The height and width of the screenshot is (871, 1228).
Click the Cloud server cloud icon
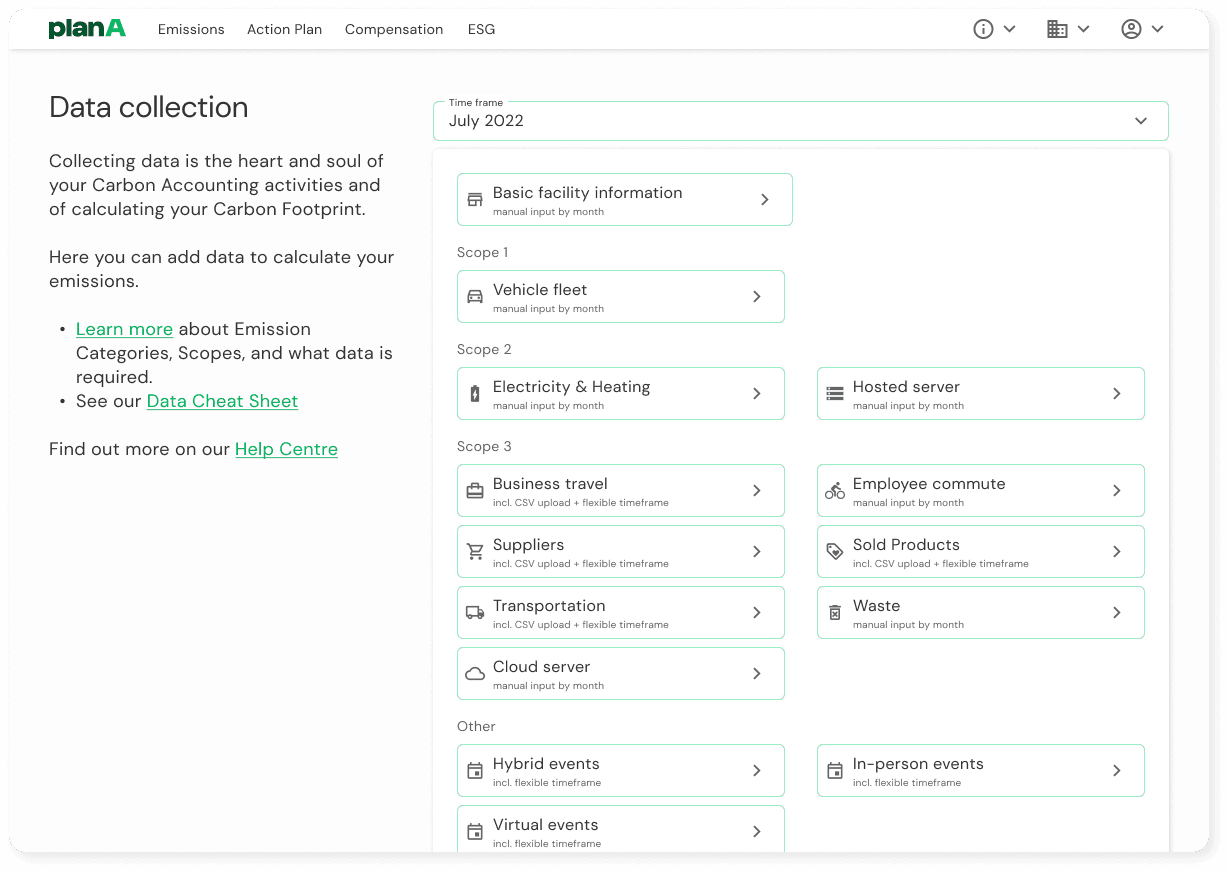pos(475,674)
